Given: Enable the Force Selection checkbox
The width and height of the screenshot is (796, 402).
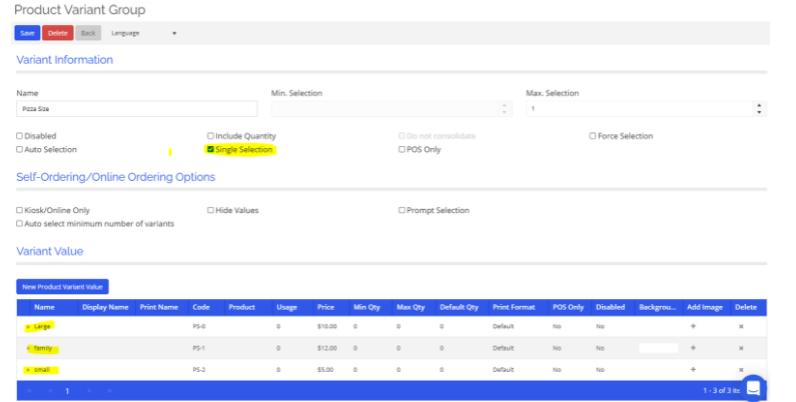Looking at the screenshot, I should tap(593, 136).
